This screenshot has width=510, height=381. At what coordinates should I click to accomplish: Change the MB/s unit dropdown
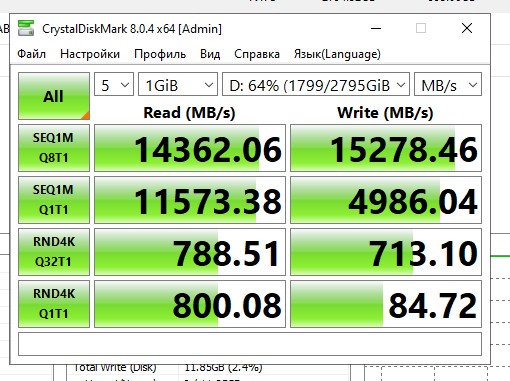448,84
